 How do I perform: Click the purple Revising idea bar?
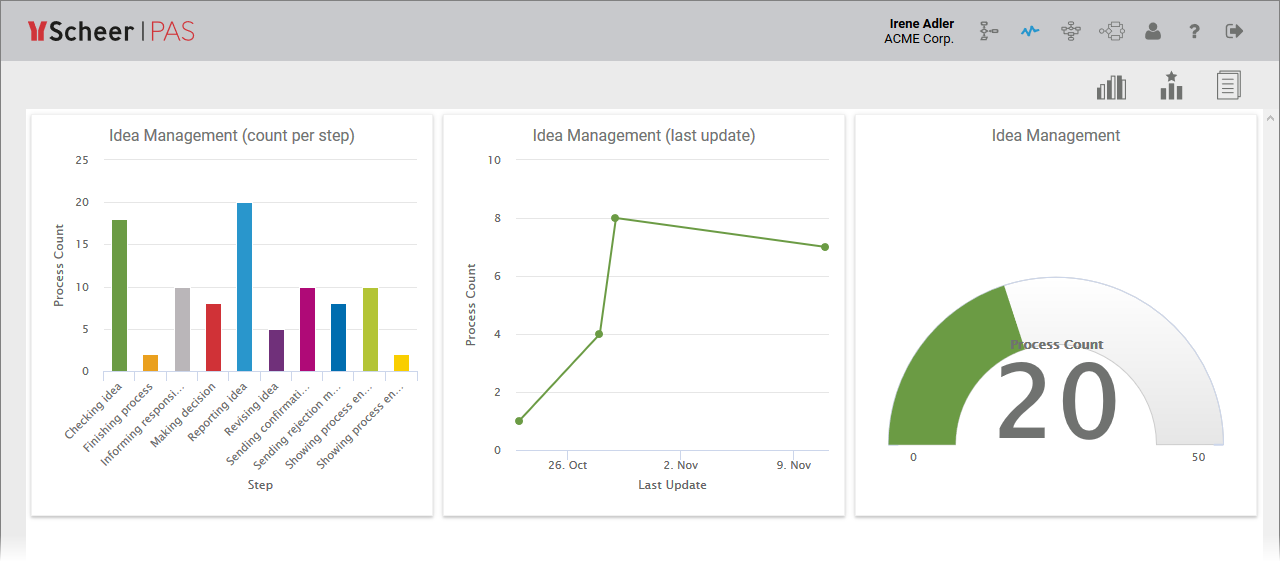tap(276, 350)
